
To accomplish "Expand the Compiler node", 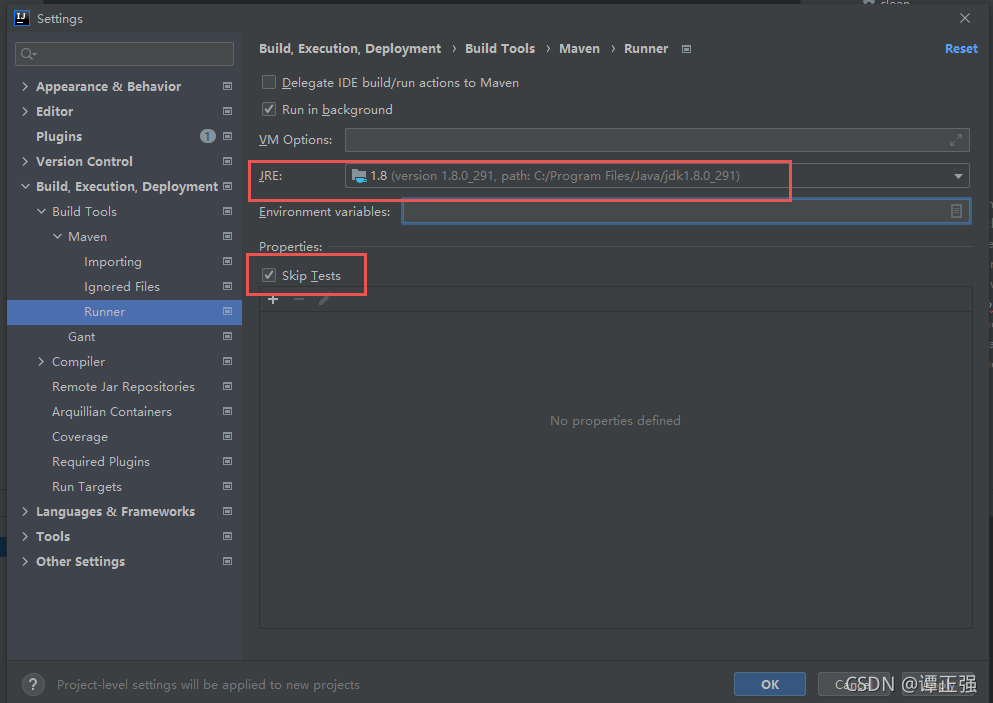I will point(41,362).
